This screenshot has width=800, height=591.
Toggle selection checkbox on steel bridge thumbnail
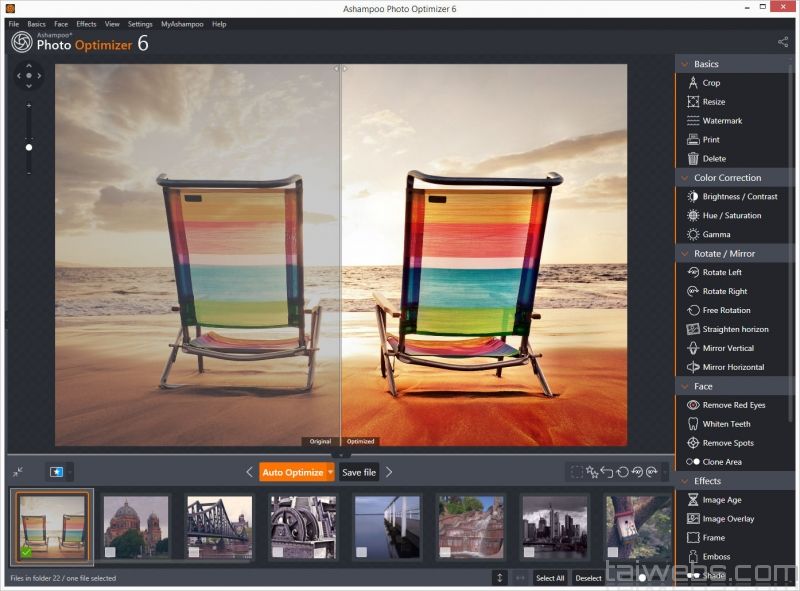pos(193,551)
